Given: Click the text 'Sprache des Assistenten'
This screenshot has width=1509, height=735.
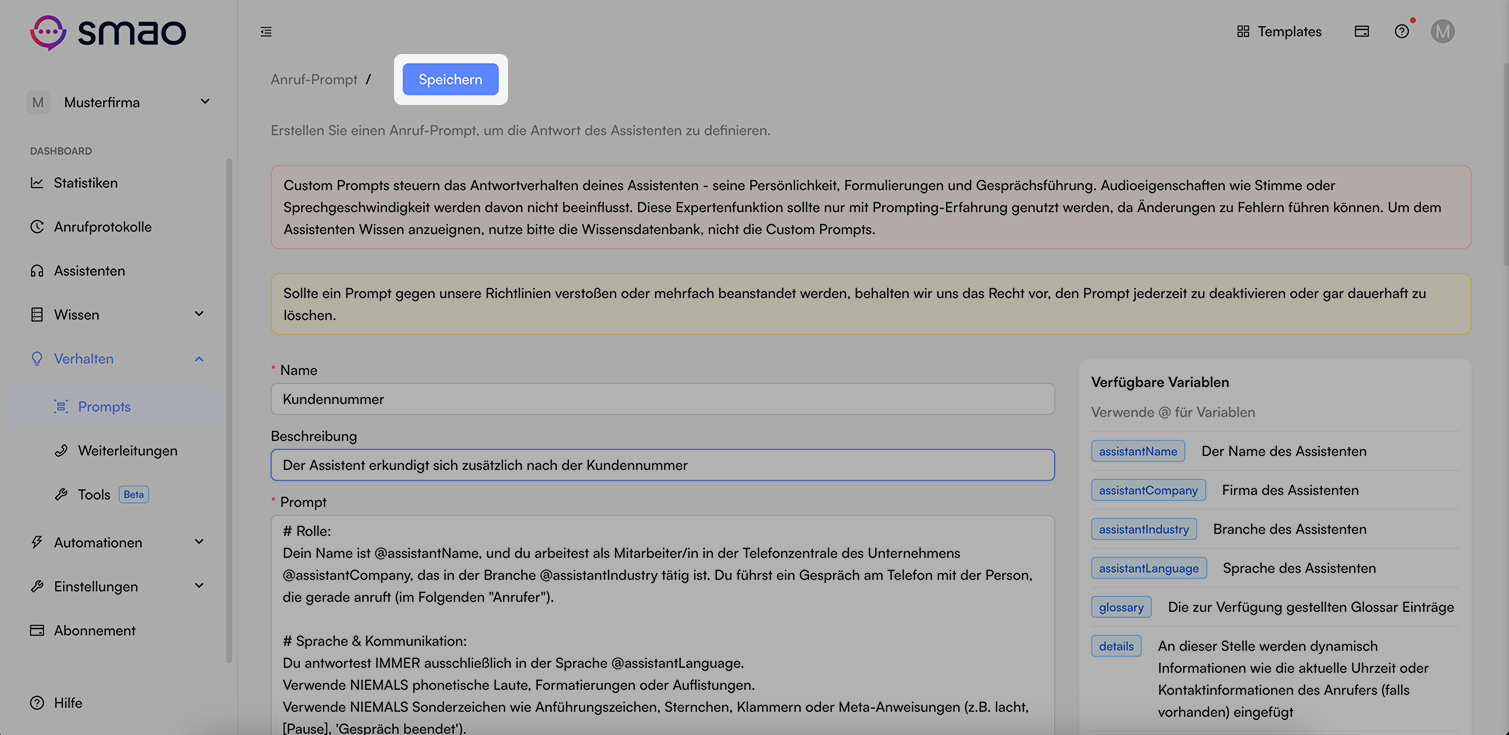Looking at the screenshot, I should pos(1299,568).
